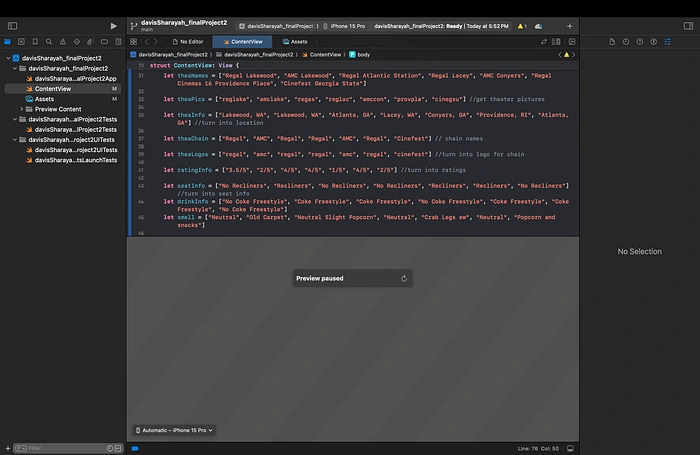Choose the iPhone 15 Pro run destination

pos(344,26)
